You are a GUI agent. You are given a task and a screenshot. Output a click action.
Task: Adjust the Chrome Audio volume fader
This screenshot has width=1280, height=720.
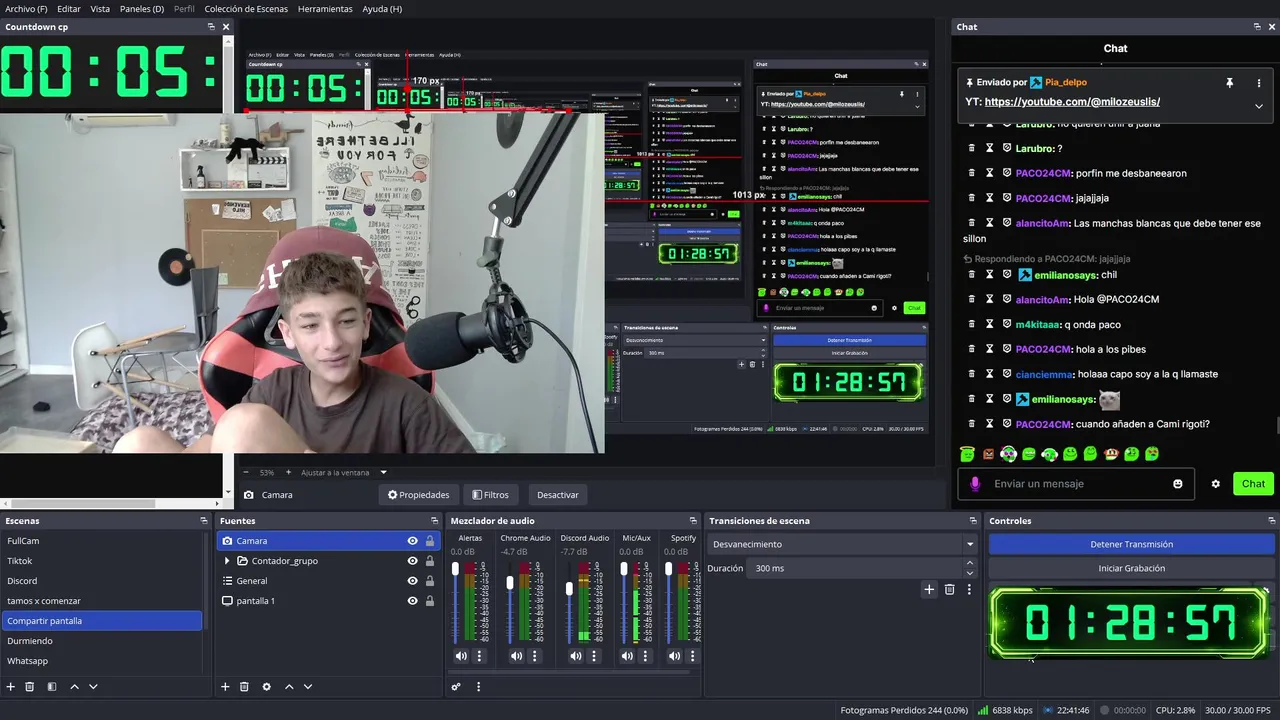coord(510,583)
